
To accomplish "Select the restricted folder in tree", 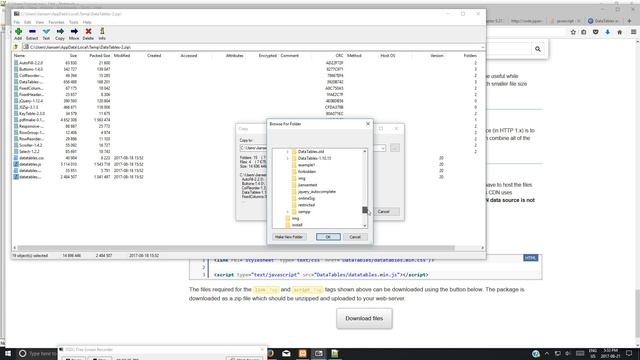I will coord(306,205).
